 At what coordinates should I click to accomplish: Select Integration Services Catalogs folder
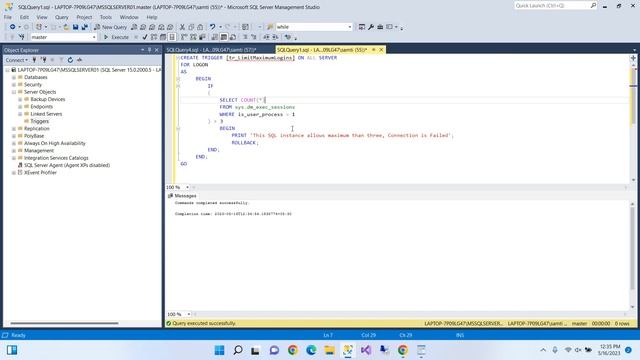click(x=56, y=158)
